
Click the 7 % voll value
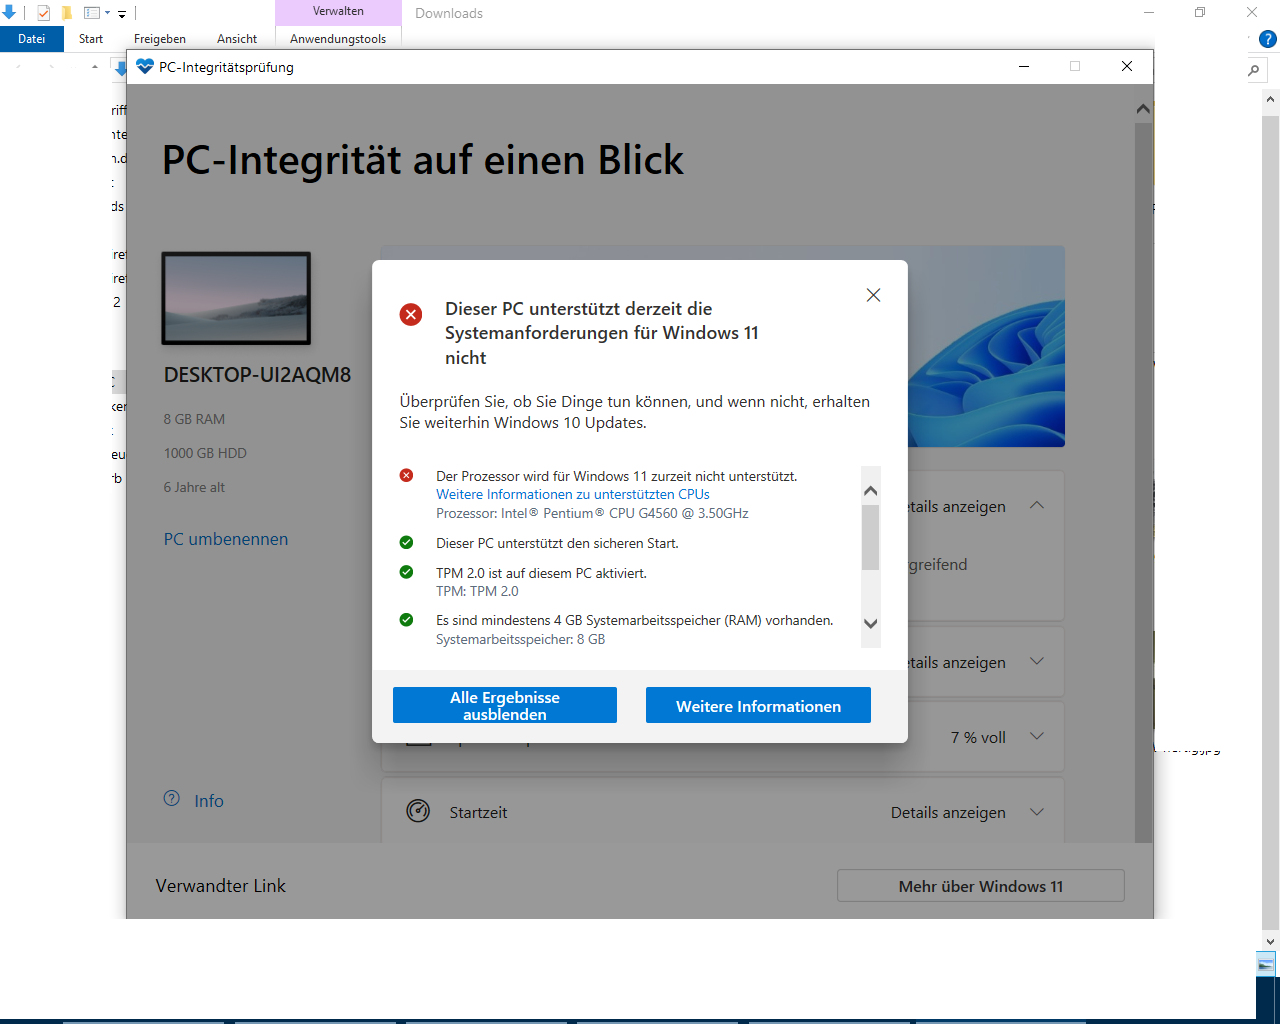coord(978,737)
